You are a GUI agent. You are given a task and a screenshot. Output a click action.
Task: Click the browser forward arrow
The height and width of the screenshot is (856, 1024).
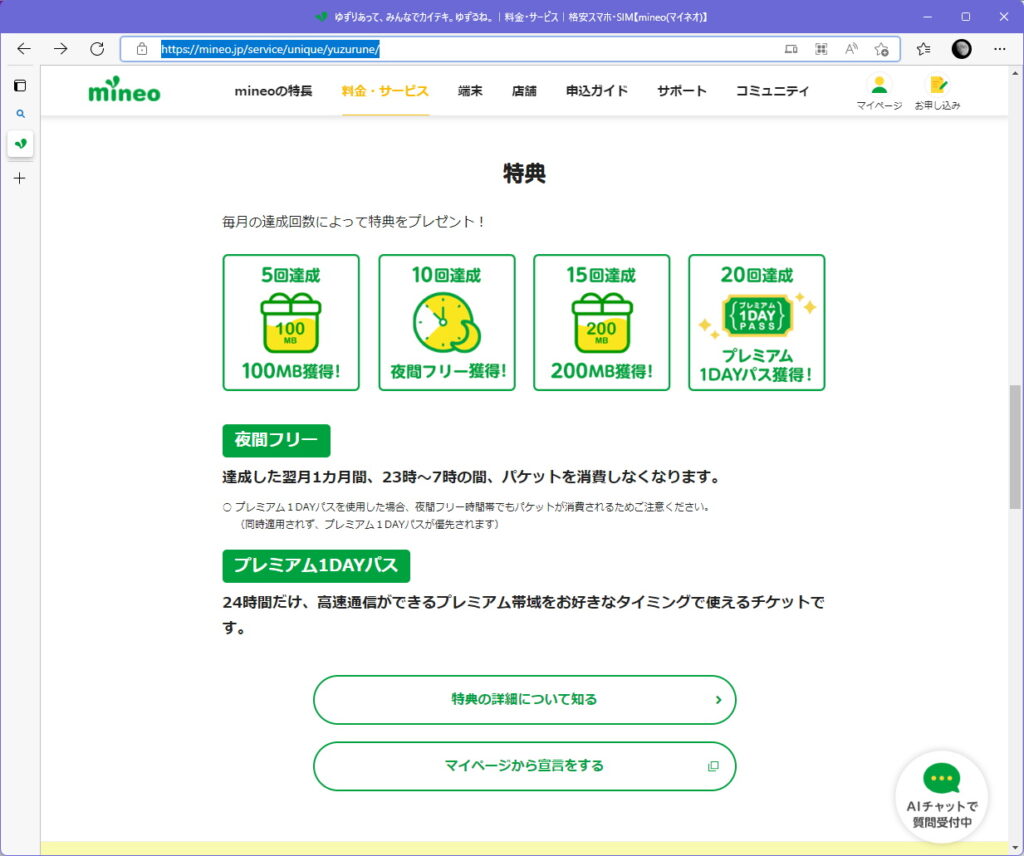click(61, 49)
